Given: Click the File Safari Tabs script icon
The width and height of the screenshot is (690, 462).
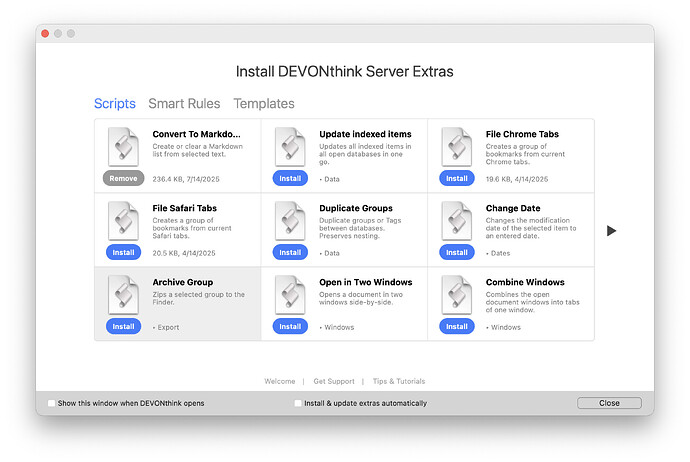Looking at the screenshot, I should (123, 221).
